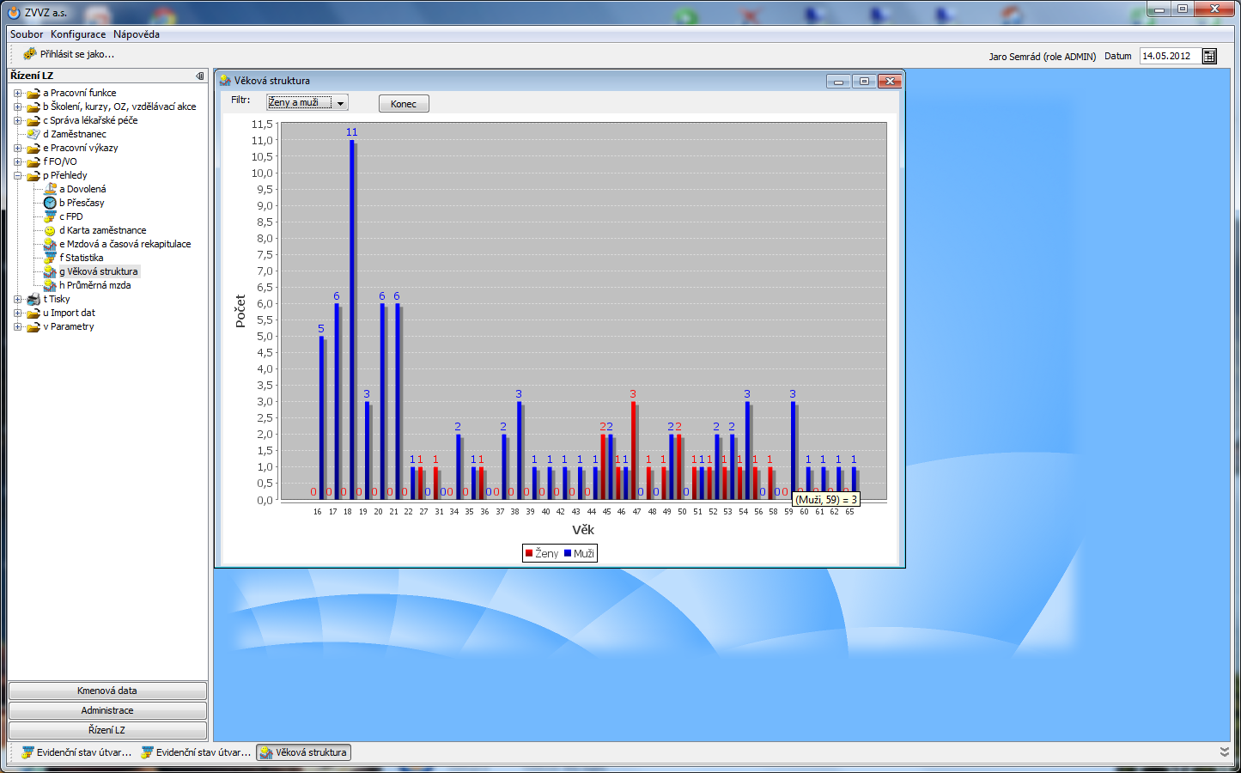This screenshot has width=1241, height=773.
Task: Click the smiley icon for Karta zaměstnance
Action: coord(50,231)
